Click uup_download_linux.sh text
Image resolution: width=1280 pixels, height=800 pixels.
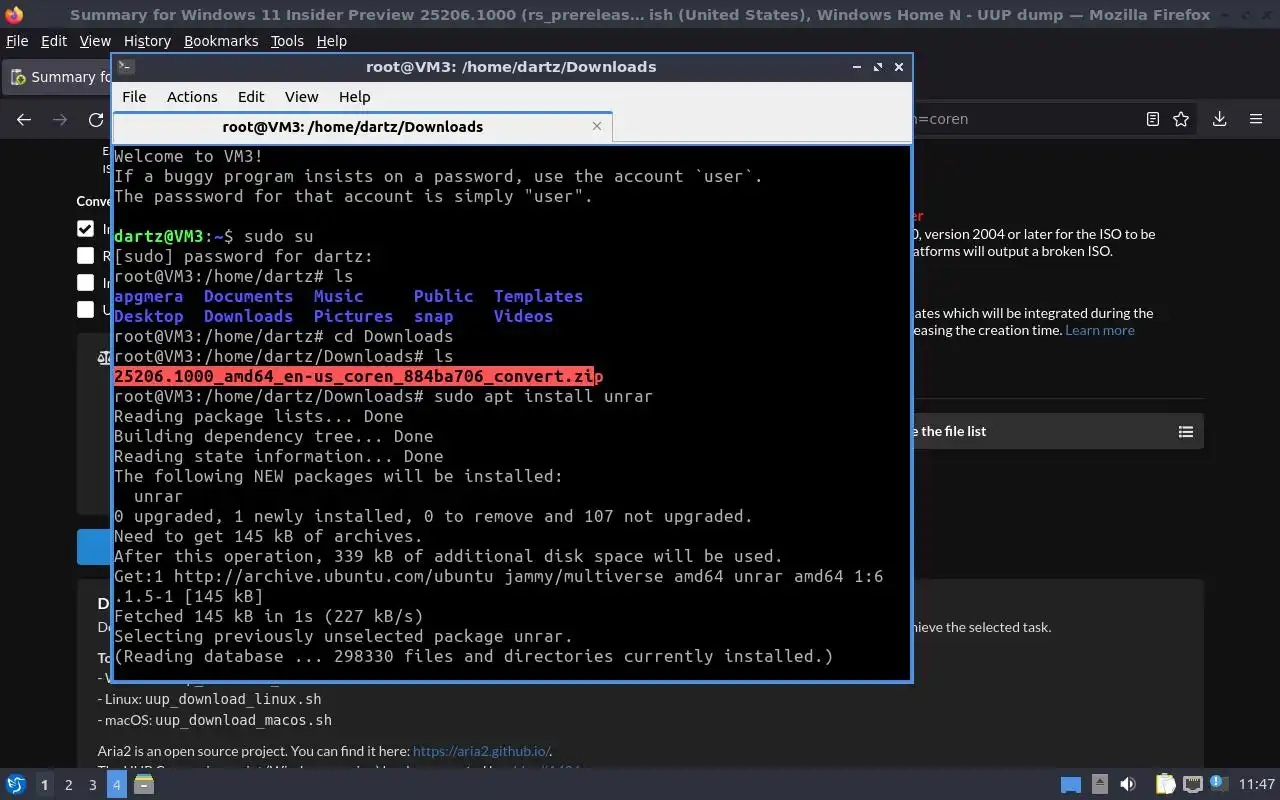pyautogui.click(x=233, y=699)
